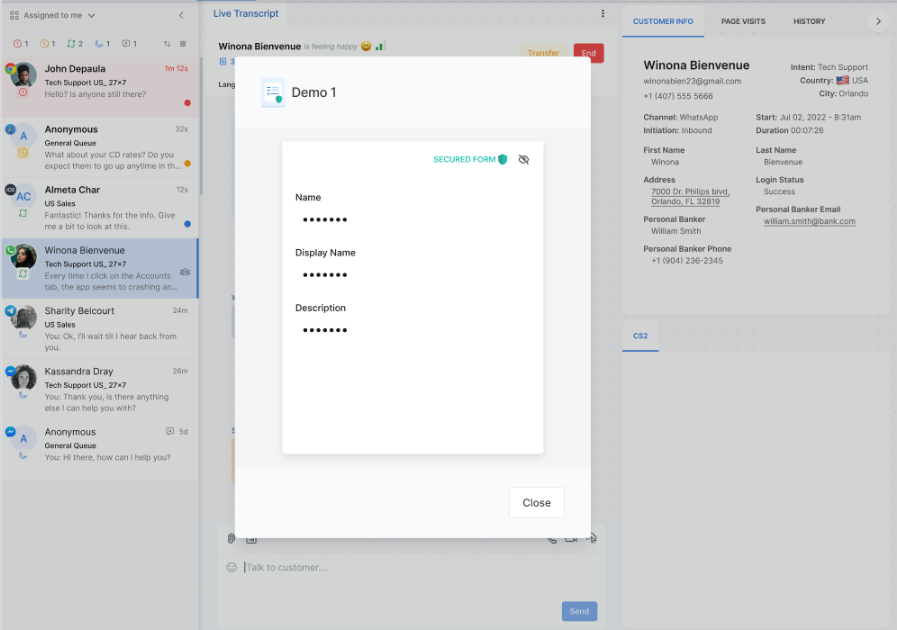Filter by green transfer arrows icon
Viewport: 897px width, 630px height.
coord(74,44)
